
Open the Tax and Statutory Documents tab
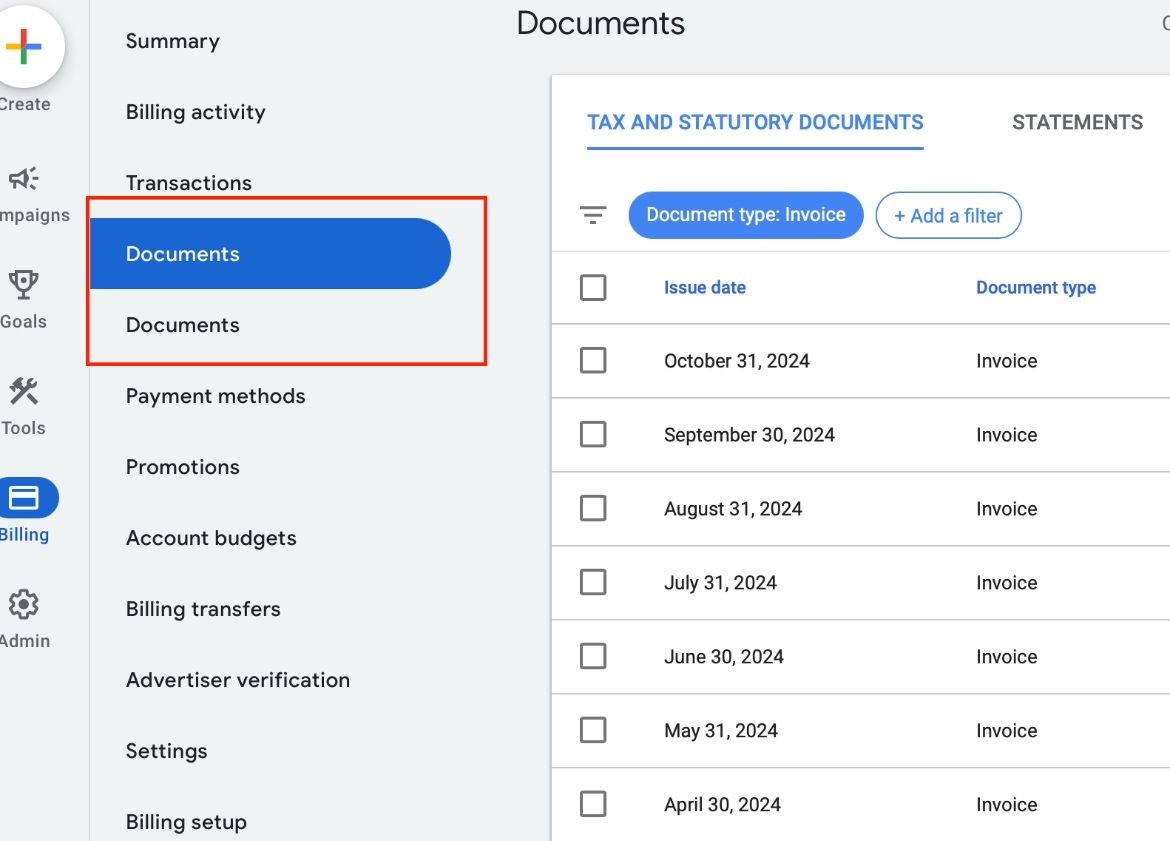[x=755, y=122]
